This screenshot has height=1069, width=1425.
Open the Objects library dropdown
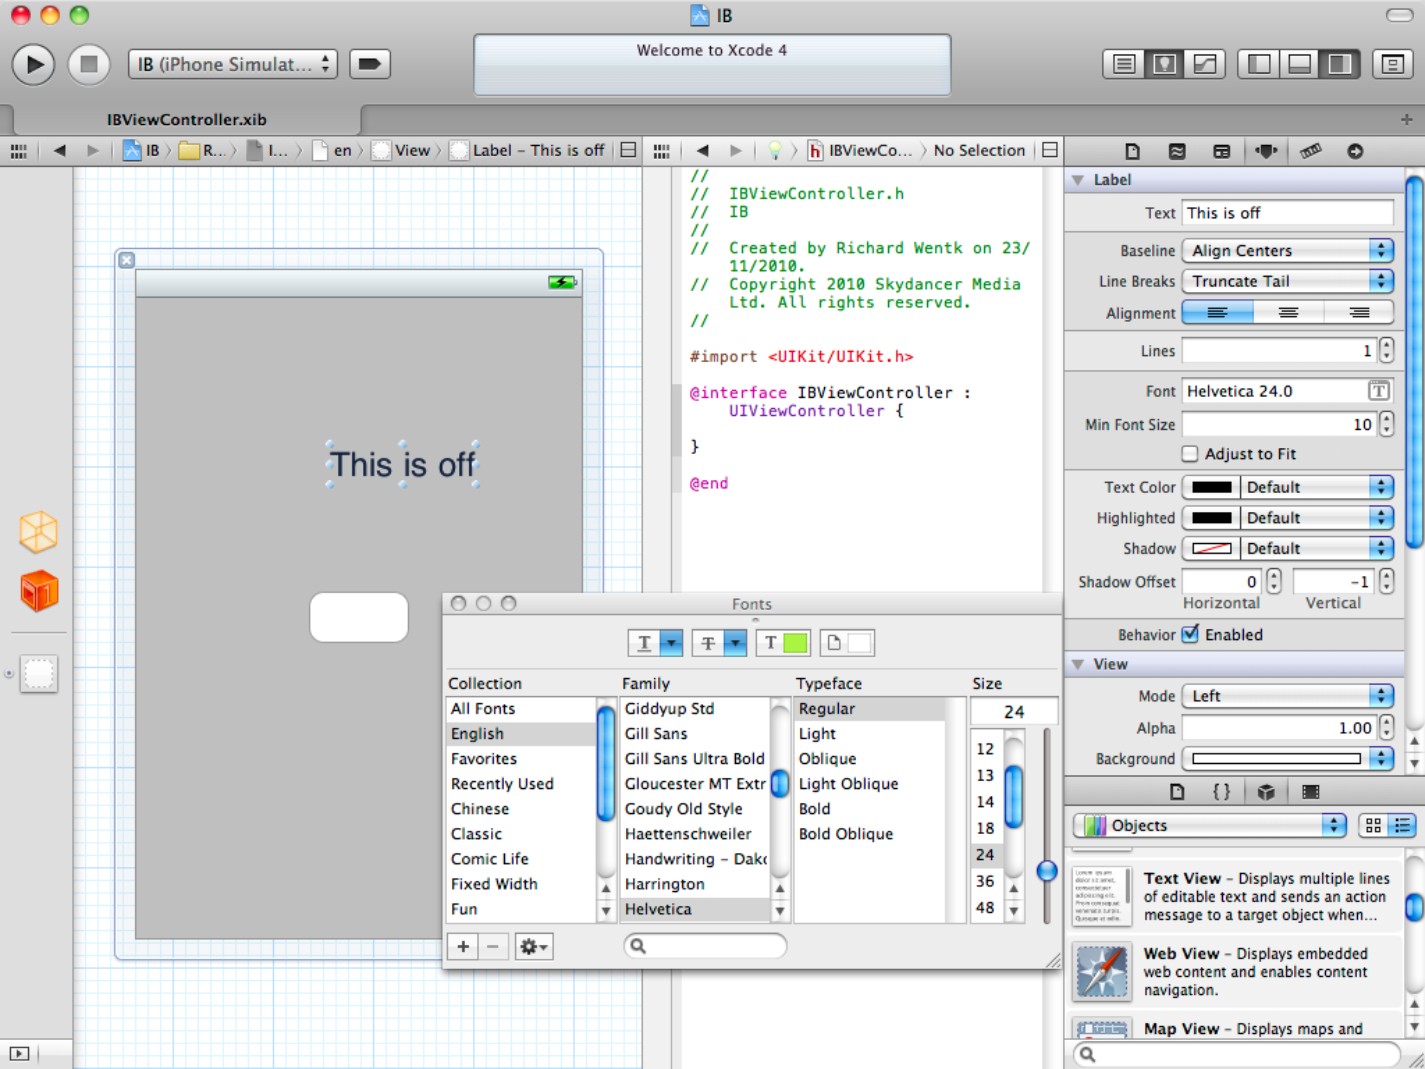click(x=1210, y=825)
